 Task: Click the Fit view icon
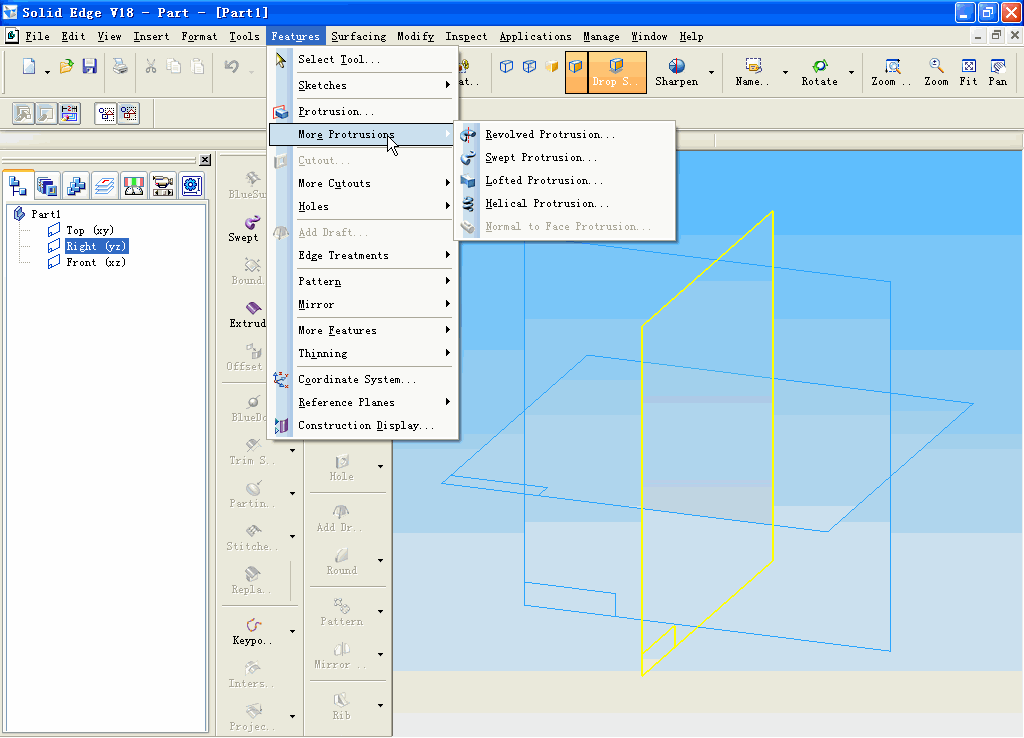[968, 72]
